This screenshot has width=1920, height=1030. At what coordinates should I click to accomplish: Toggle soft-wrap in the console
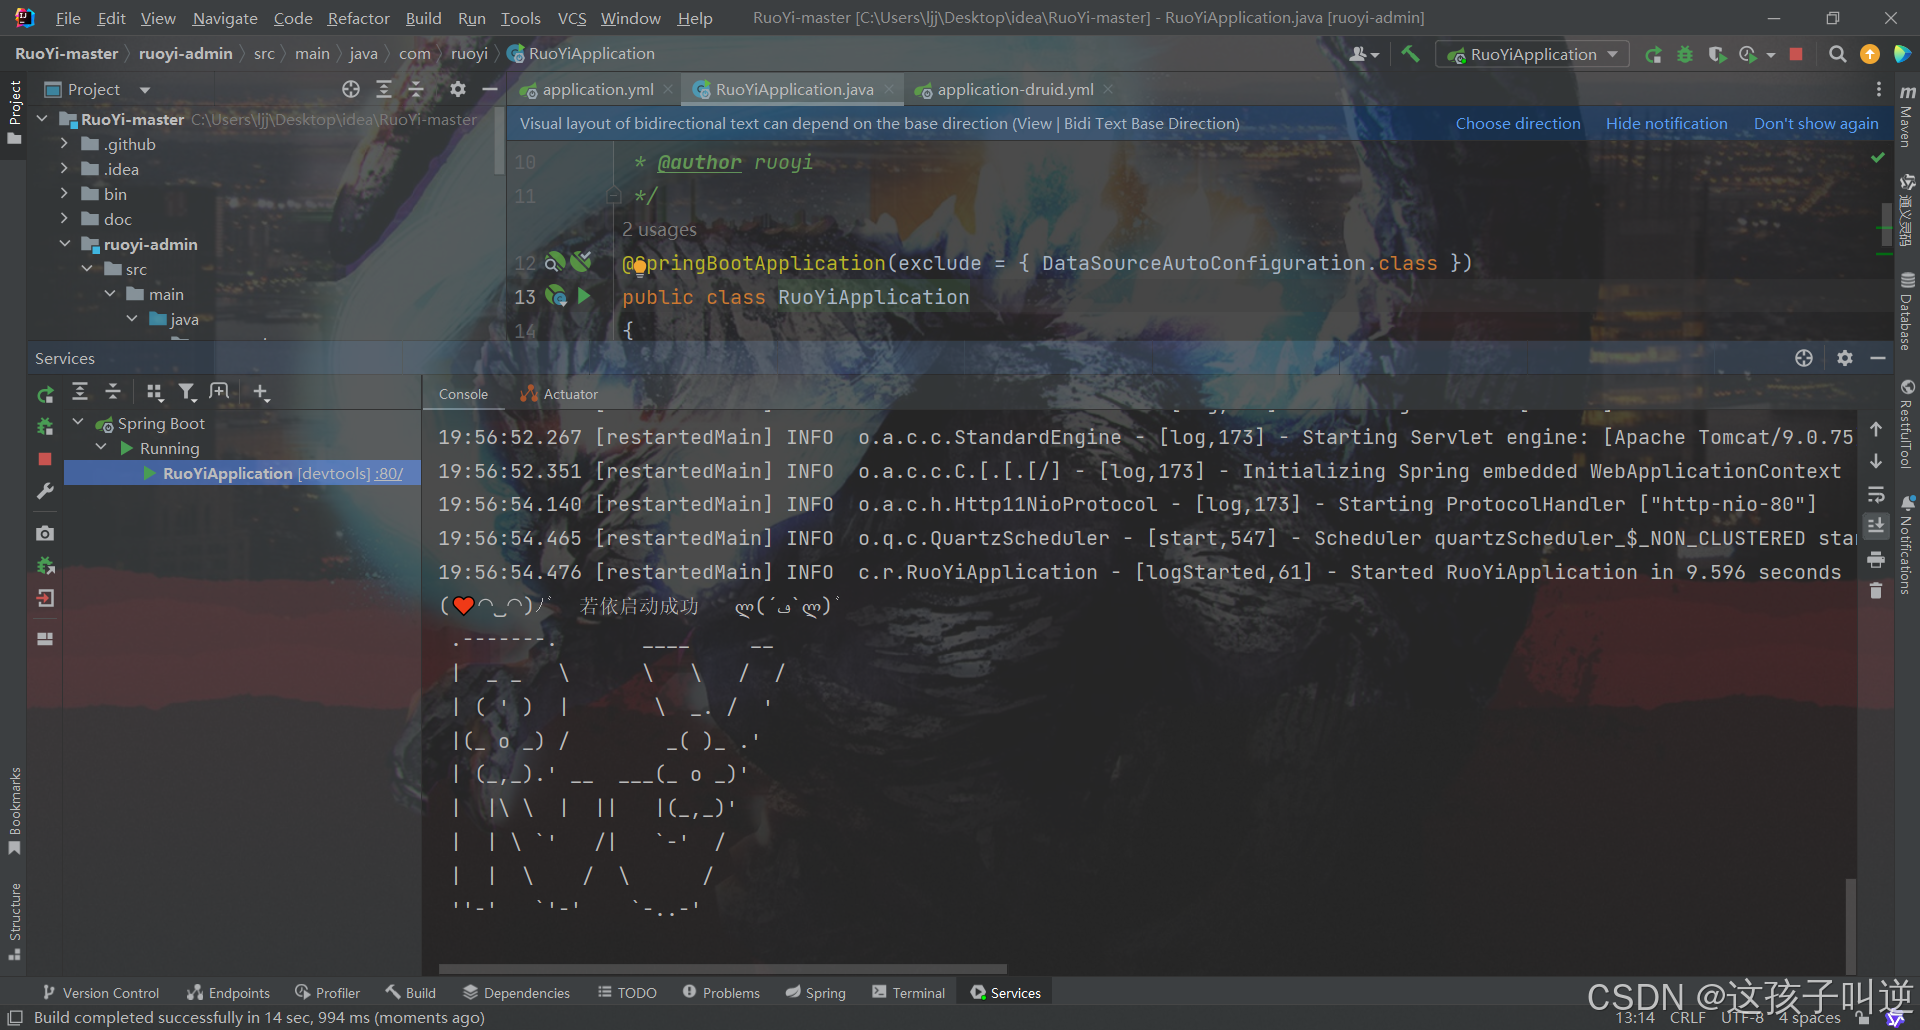click(1876, 494)
